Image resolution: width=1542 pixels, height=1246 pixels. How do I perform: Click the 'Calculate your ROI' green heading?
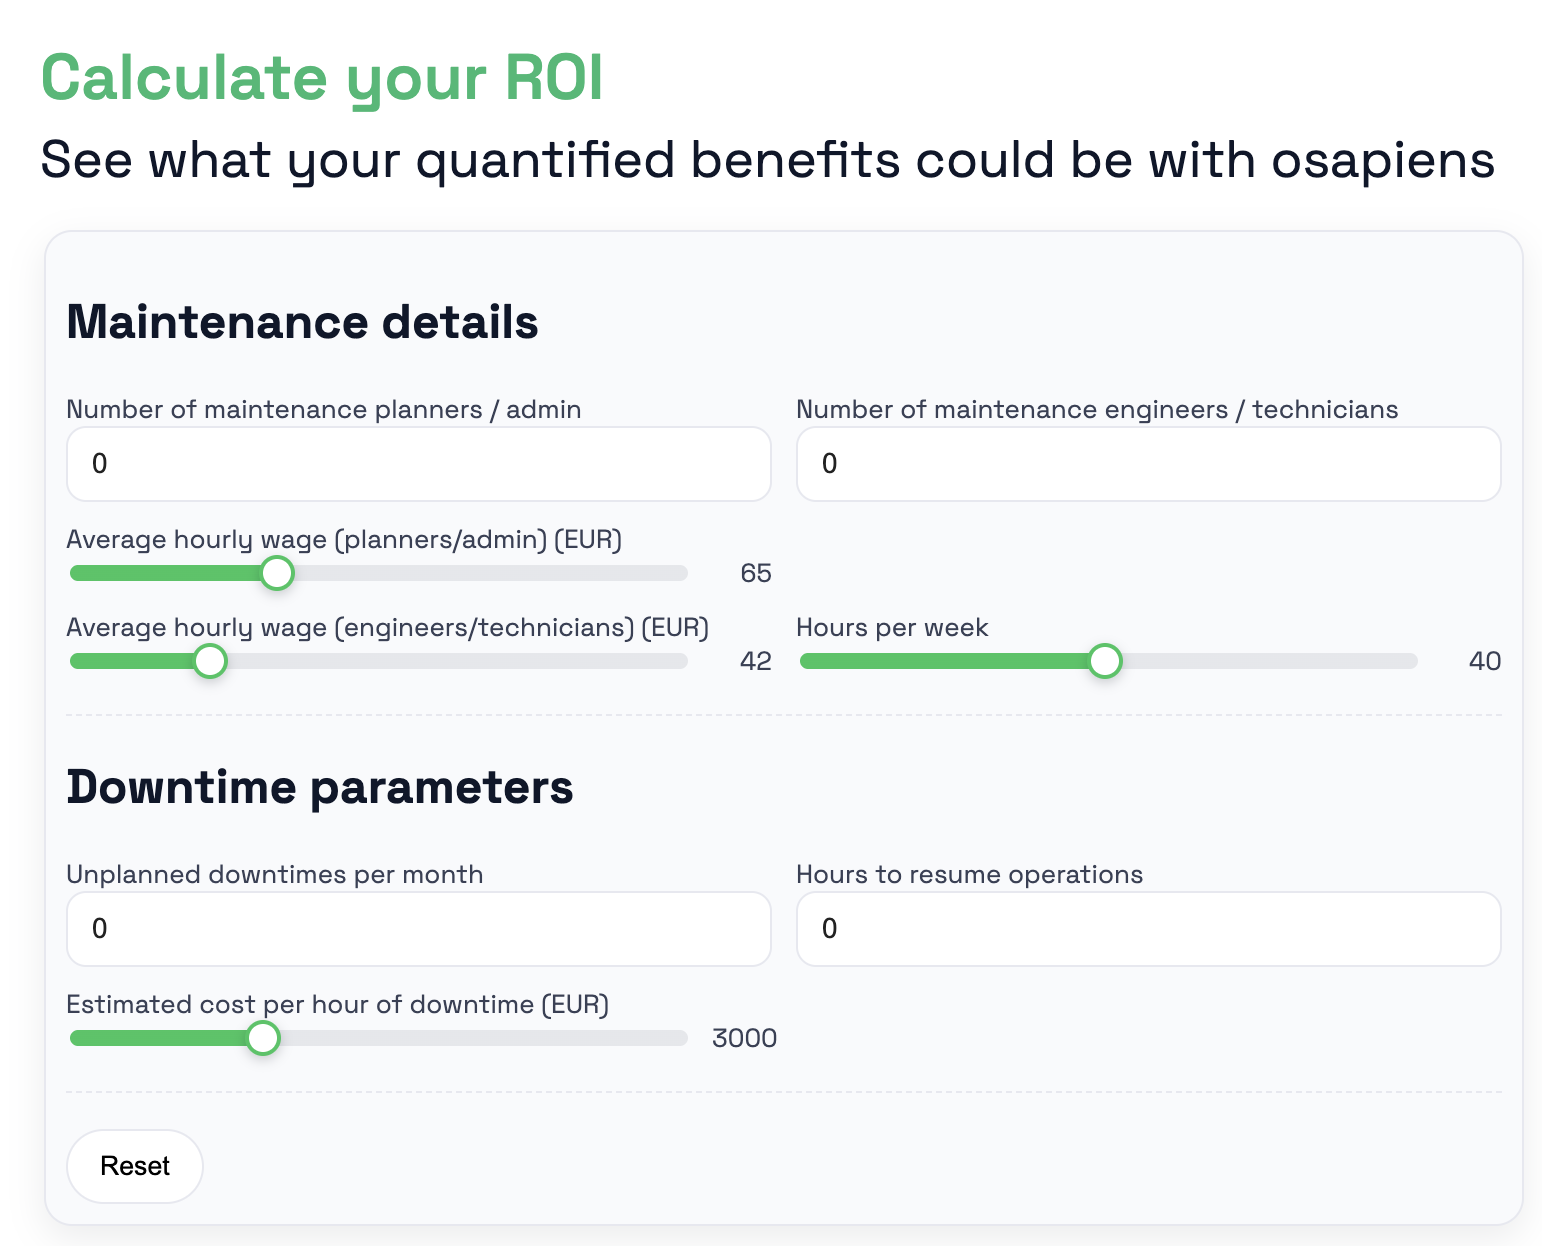click(x=322, y=78)
